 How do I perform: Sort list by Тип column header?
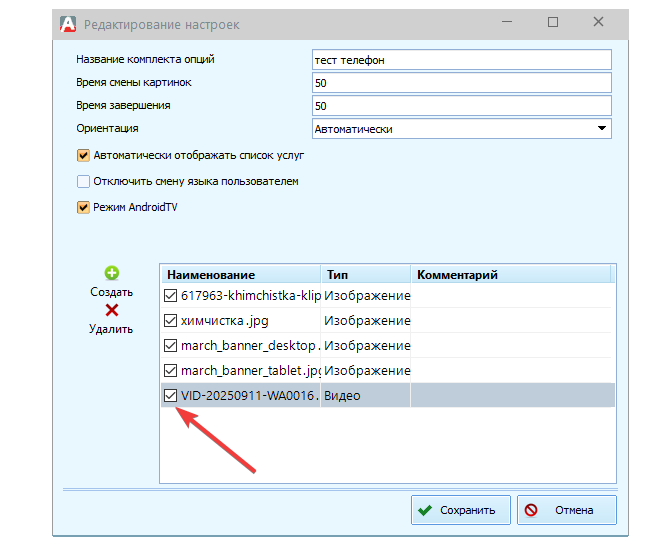click(365, 275)
